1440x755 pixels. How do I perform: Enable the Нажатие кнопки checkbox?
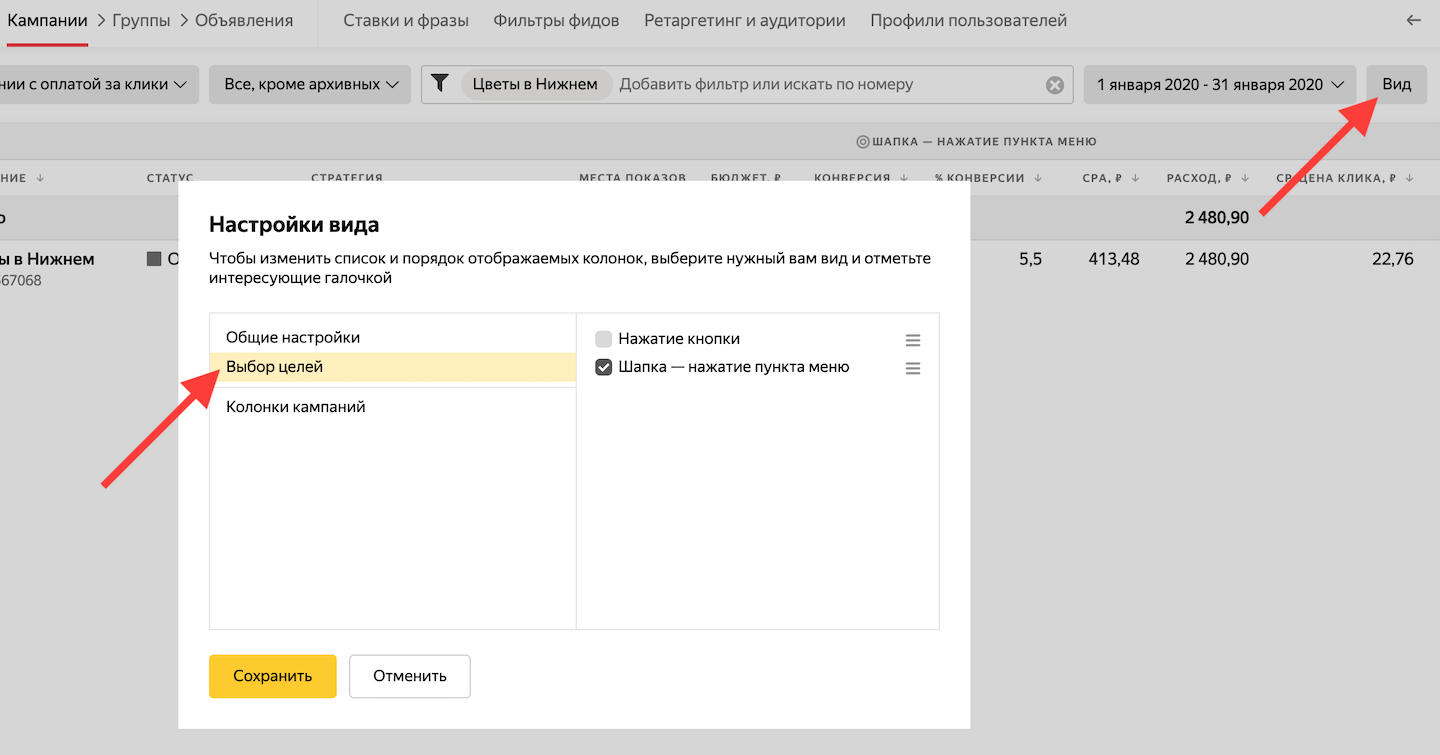pos(603,339)
